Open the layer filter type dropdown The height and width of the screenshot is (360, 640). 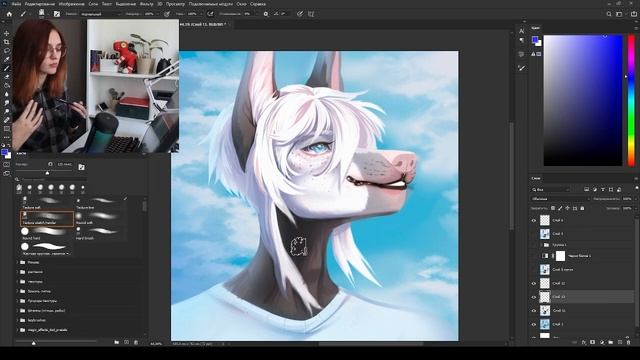551,189
